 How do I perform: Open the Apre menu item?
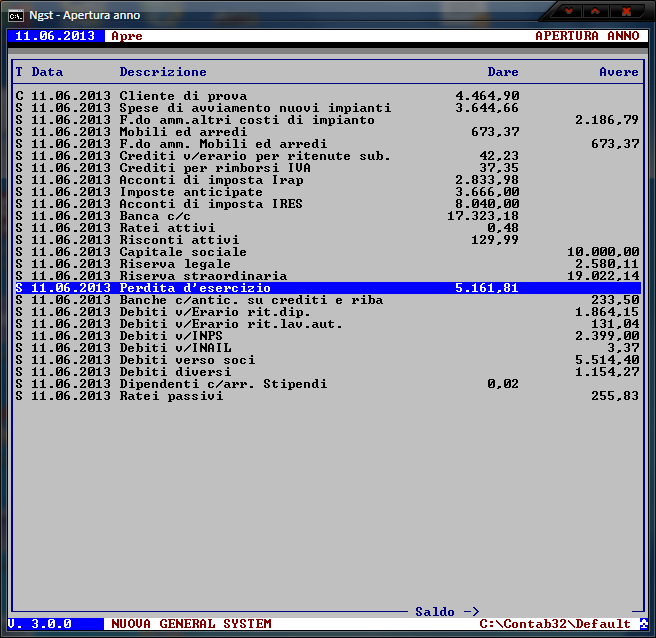coord(127,36)
